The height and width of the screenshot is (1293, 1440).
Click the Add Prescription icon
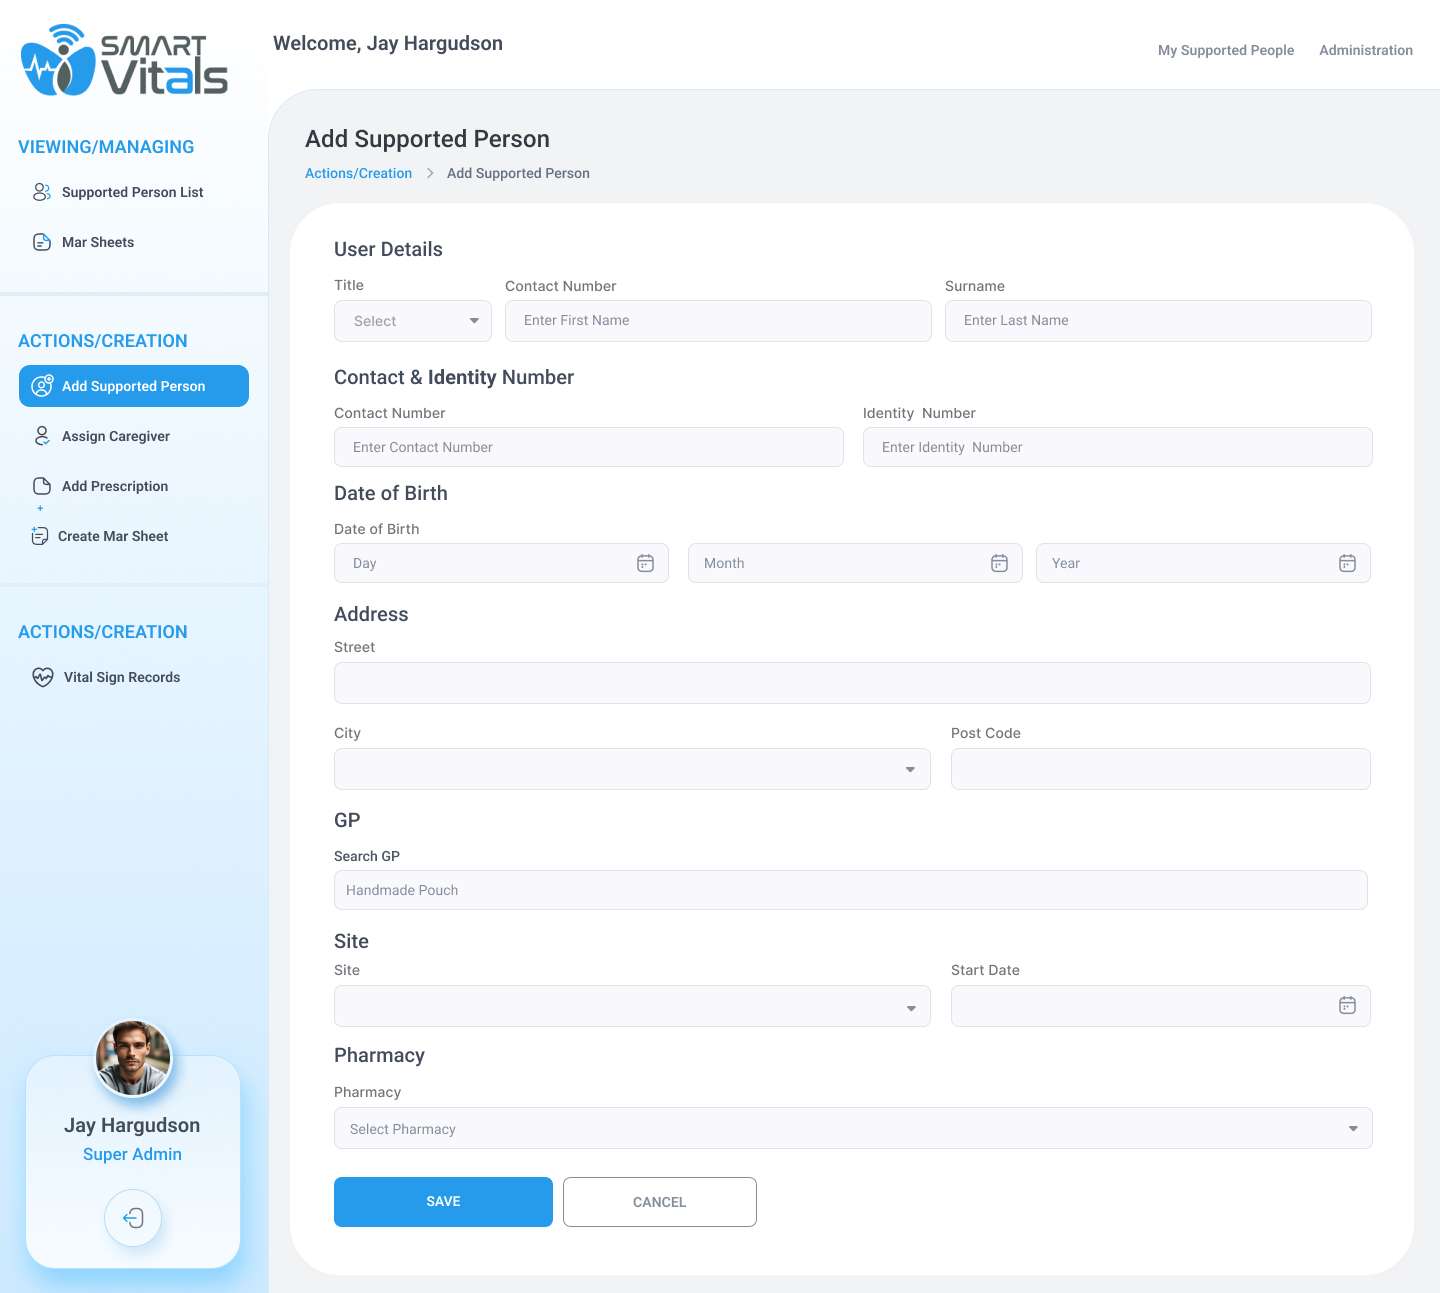pos(42,486)
